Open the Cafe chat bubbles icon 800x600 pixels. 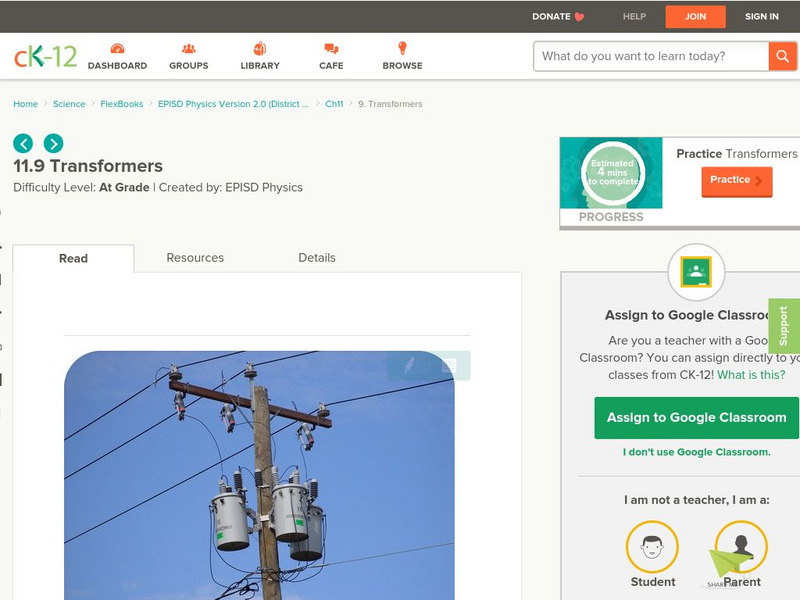331,48
